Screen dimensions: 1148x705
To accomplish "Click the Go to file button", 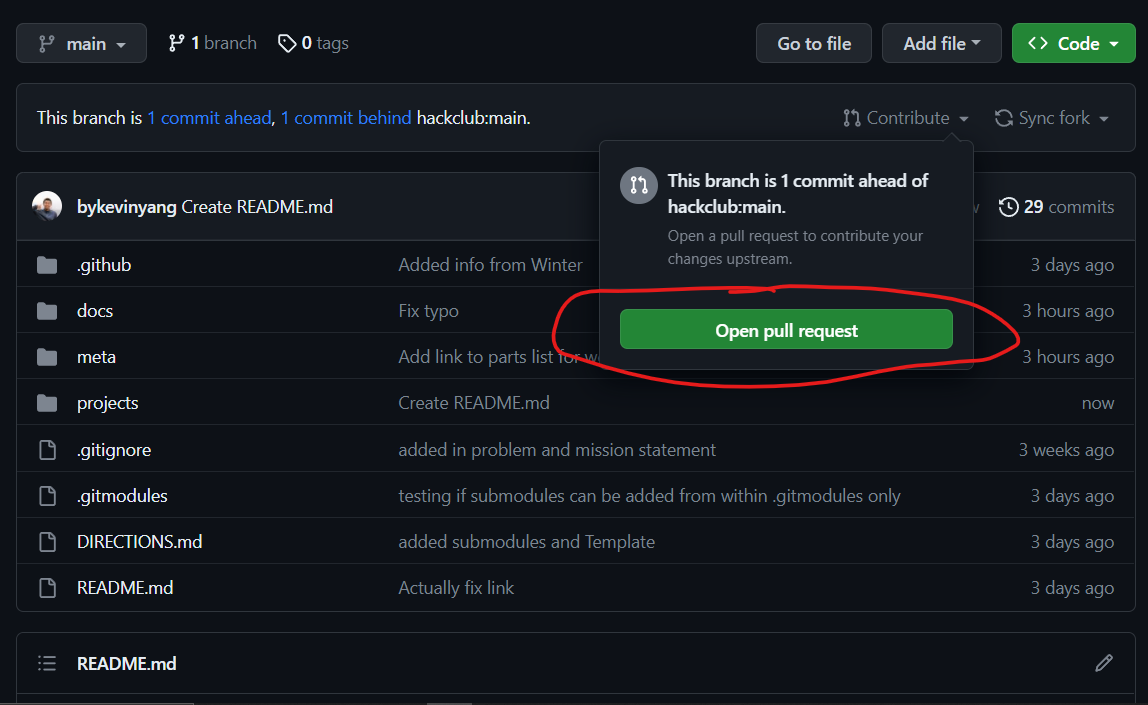I will (x=813, y=43).
